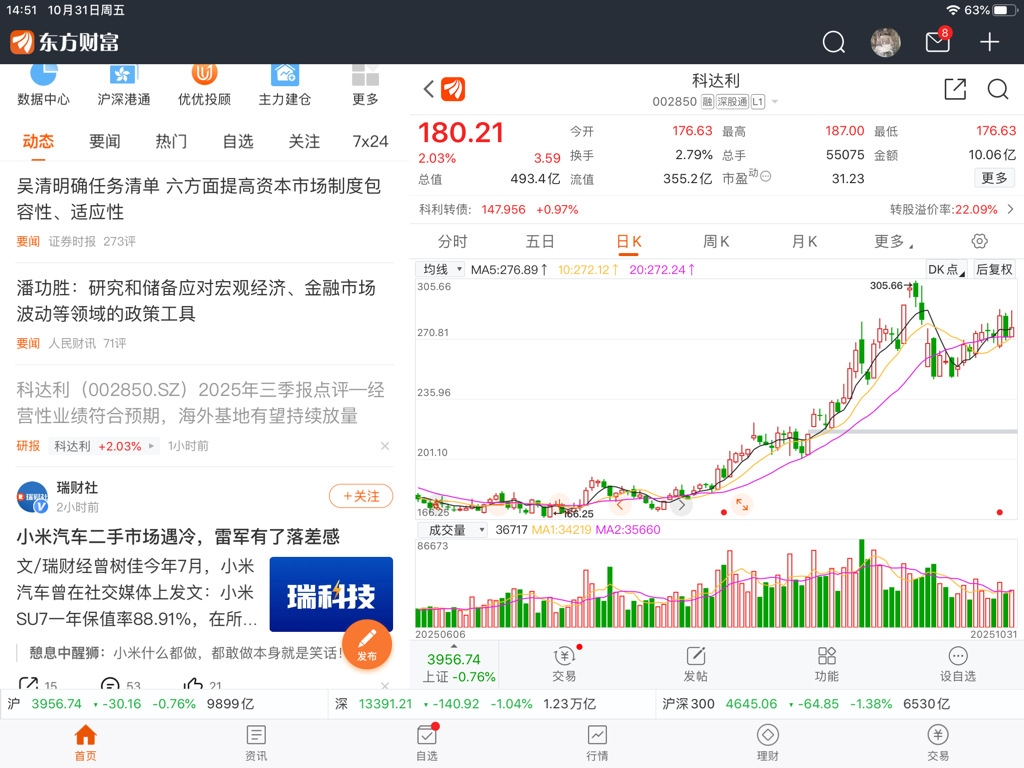Open 发帖 post icon under chart
This screenshot has height=768, width=1024.
click(696, 664)
